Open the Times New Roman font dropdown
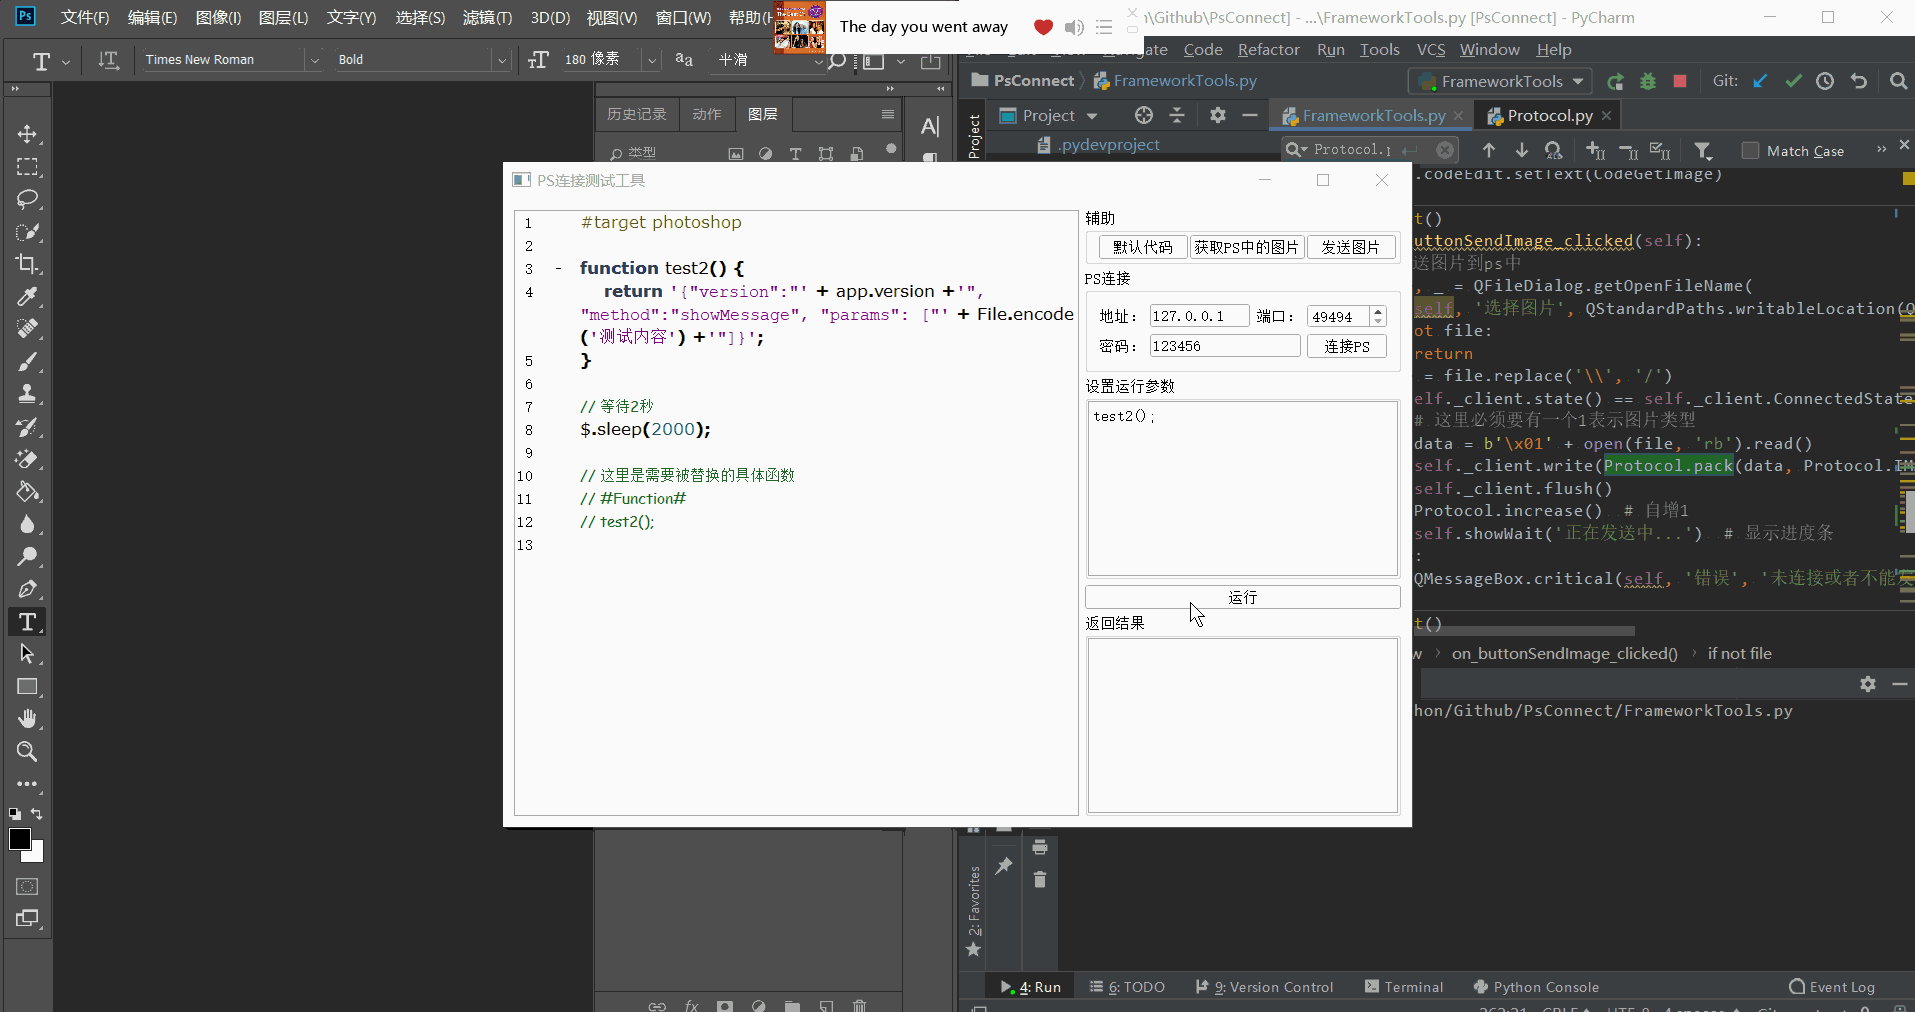The height and width of the screenshot is (1012, 1915). pos(315,60)
